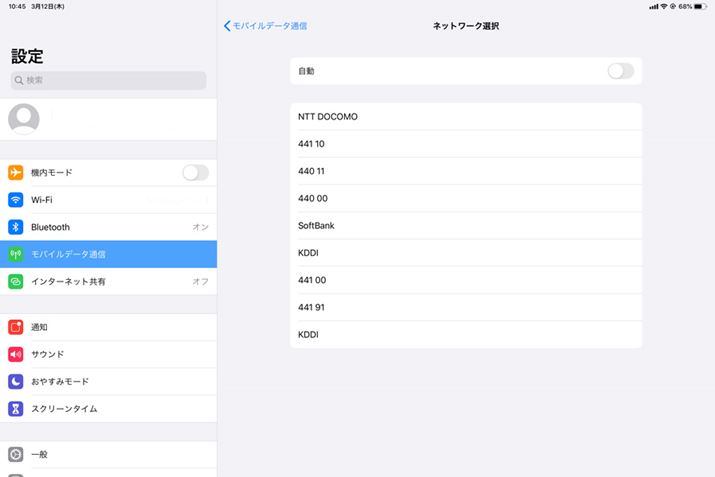The image size is (715, 477).
Task: Tap the 10:45 clock in status bar
Action: click(17, 6)
